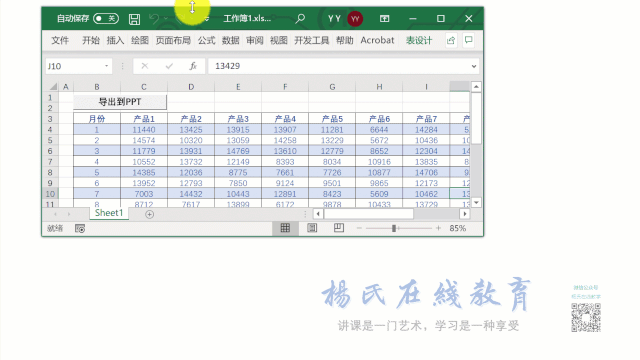
Task: Toggle the AutoSave switch
Action: (x=106, y=18)
